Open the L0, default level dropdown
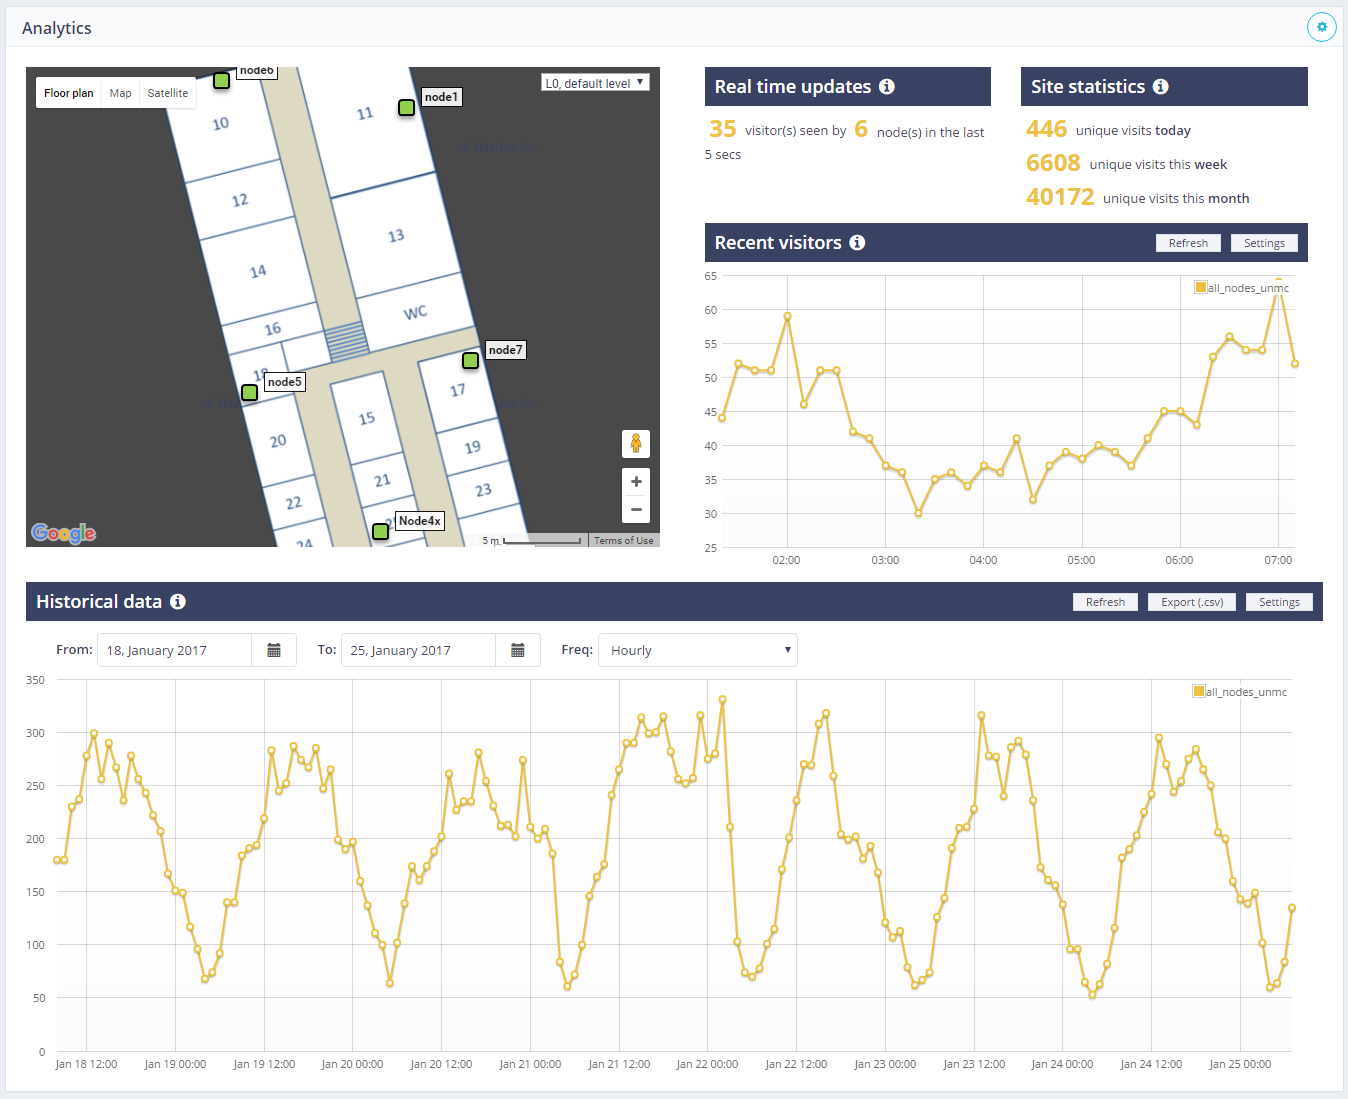The width and height of the screenshot is (1348, 1099). click(595, 83)
